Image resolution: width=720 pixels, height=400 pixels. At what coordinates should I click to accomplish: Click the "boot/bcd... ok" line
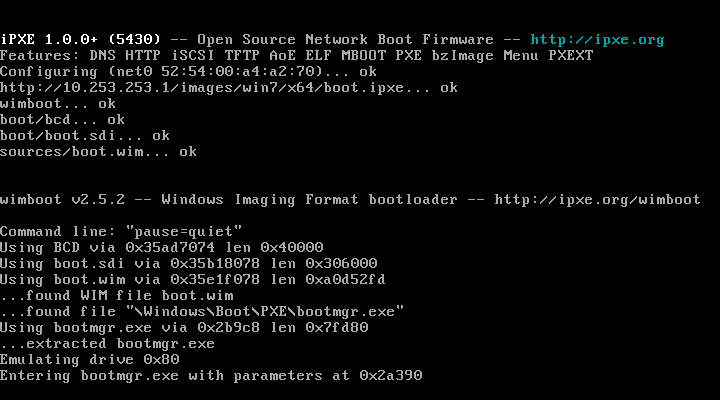62,120
